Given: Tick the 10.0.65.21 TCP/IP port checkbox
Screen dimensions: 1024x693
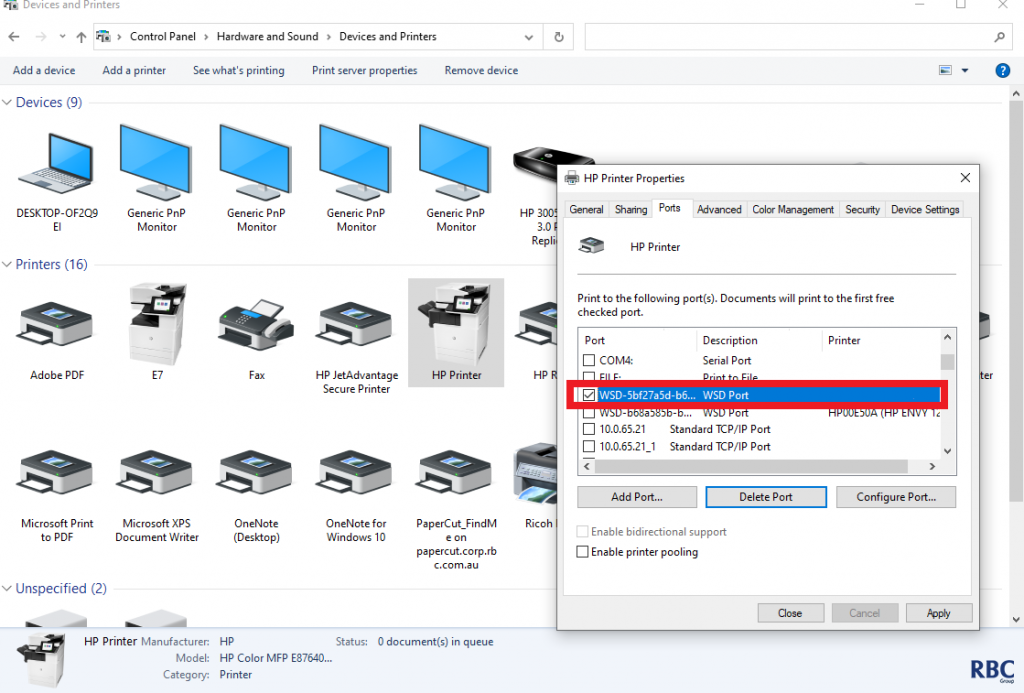Looking at the screenshot, I should pyautogui.click(x=589, y=429).
